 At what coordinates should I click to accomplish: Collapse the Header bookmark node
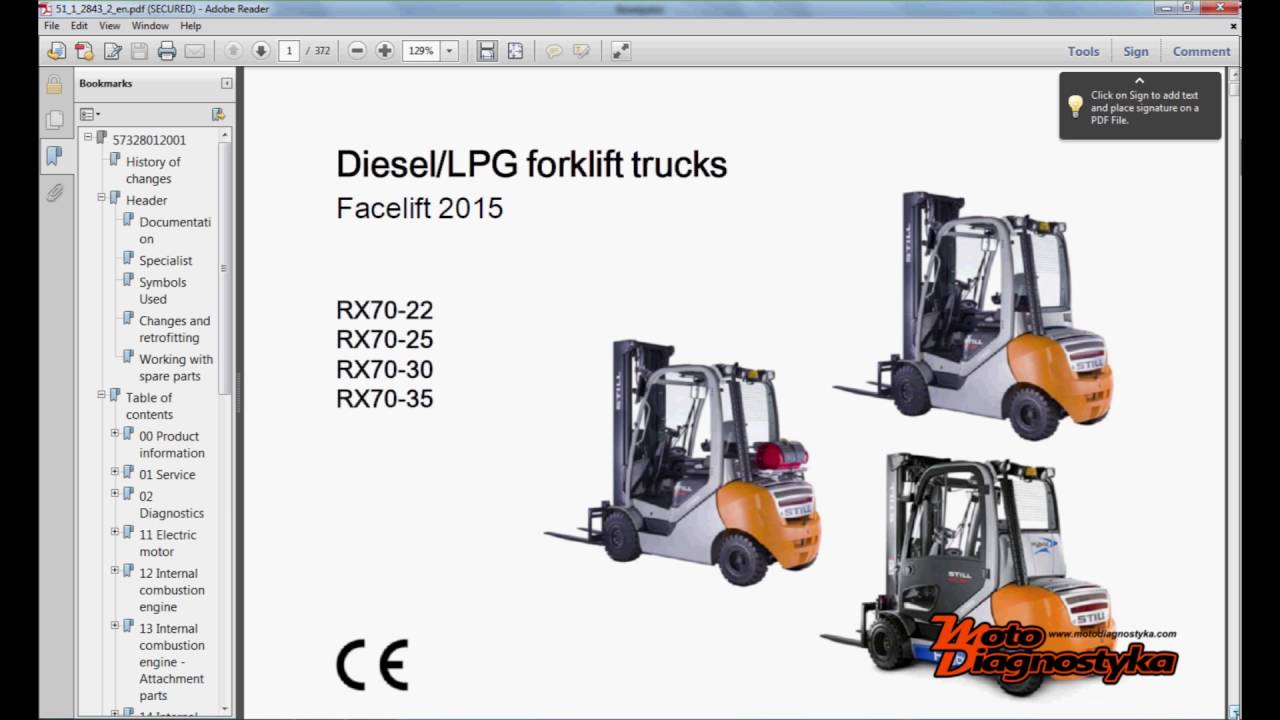(101, 198)
